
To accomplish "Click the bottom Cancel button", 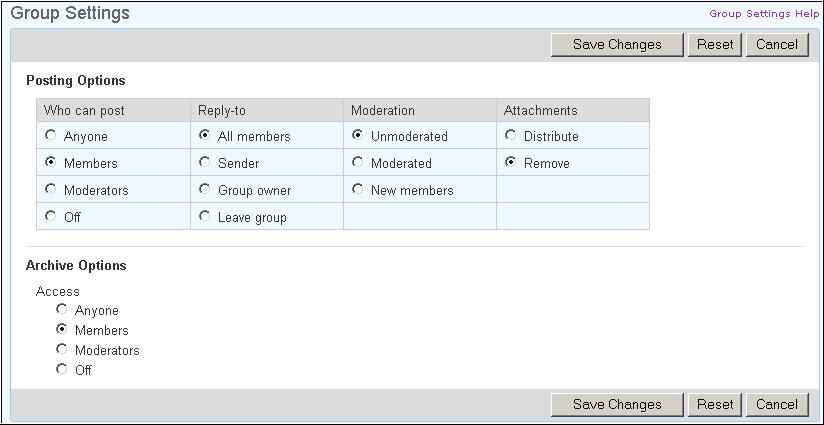I will [x=777, y=405].
